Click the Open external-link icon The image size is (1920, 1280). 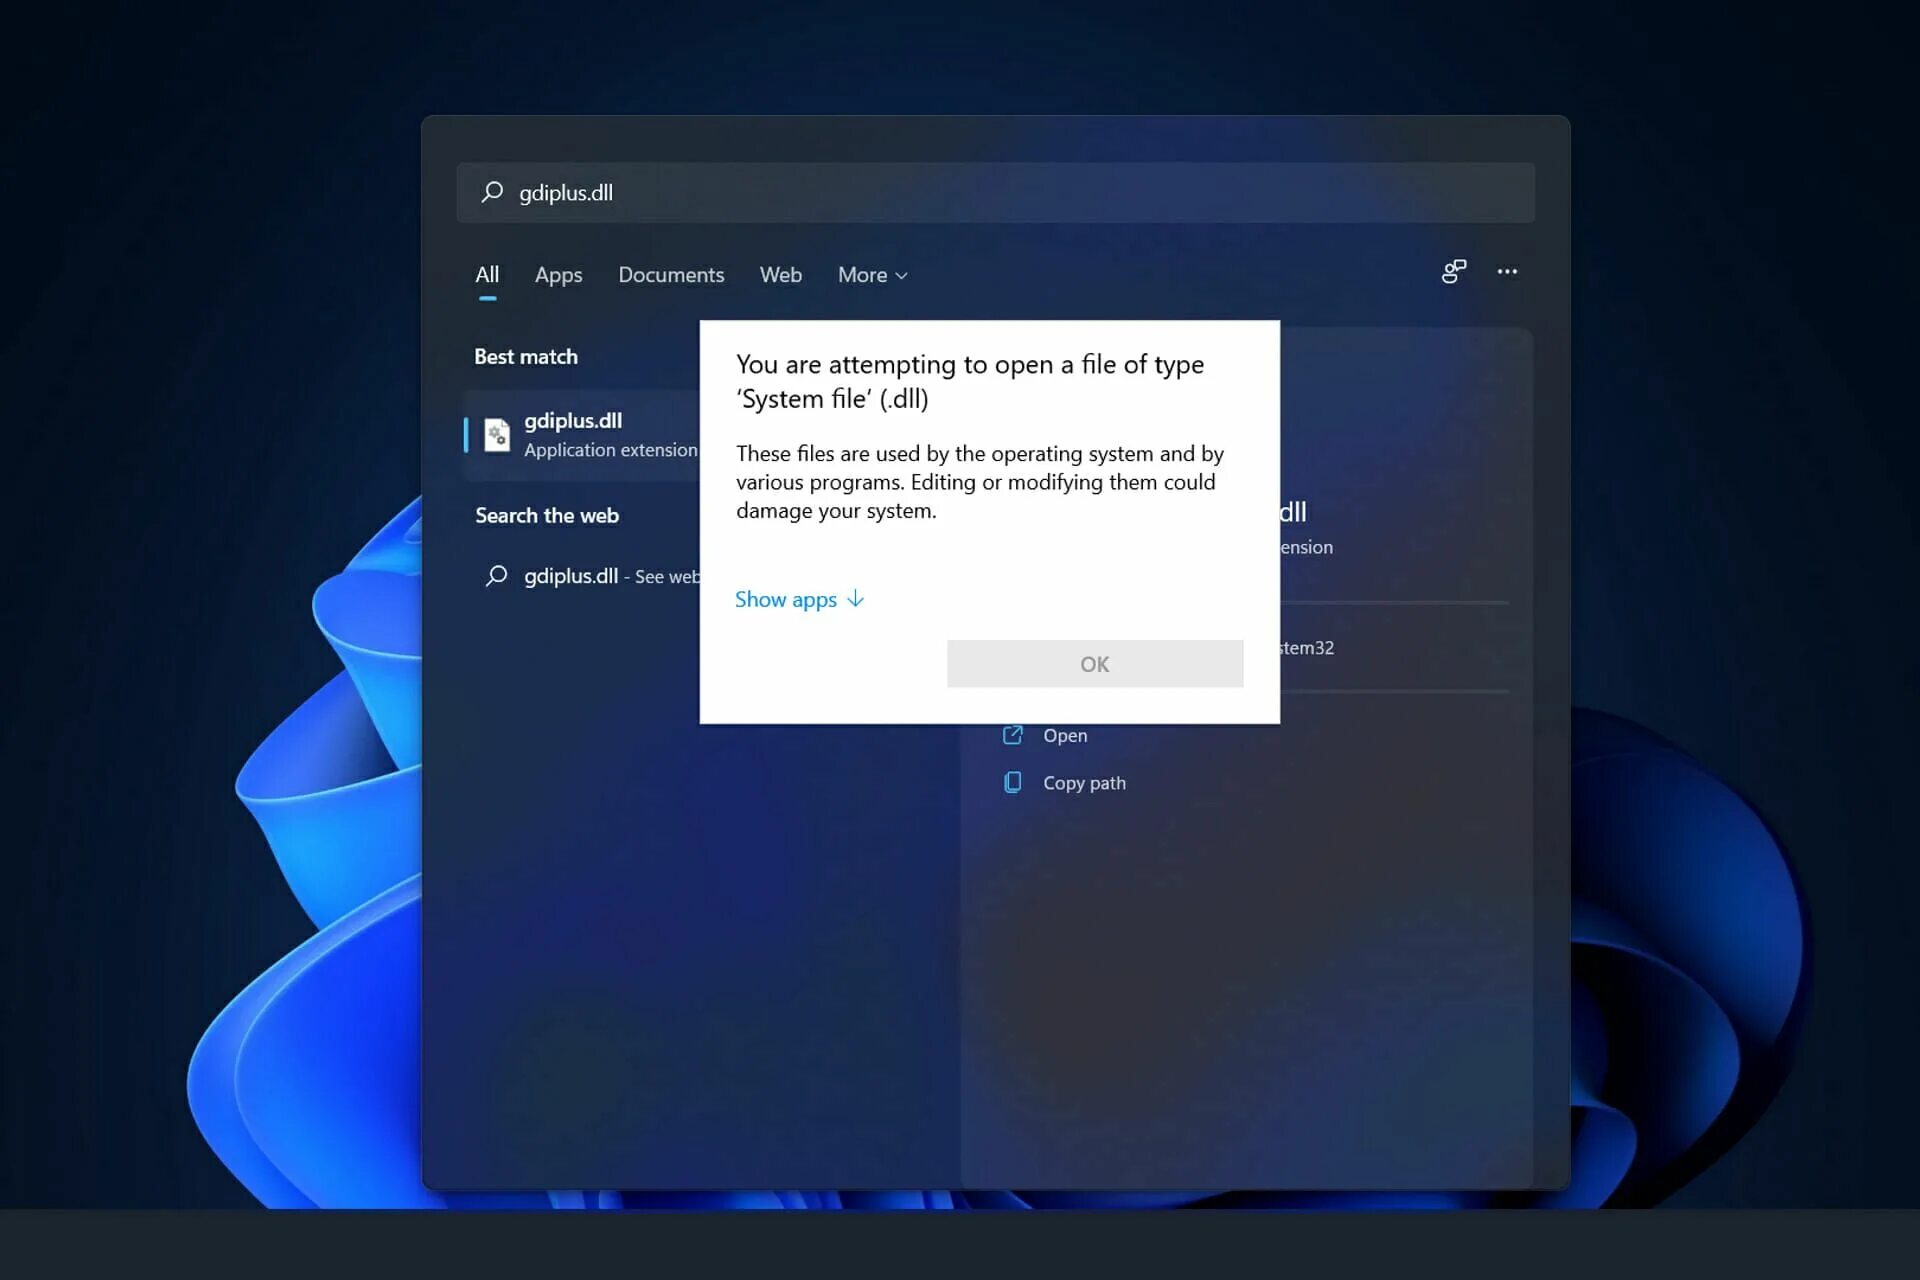pos(1013,734)
